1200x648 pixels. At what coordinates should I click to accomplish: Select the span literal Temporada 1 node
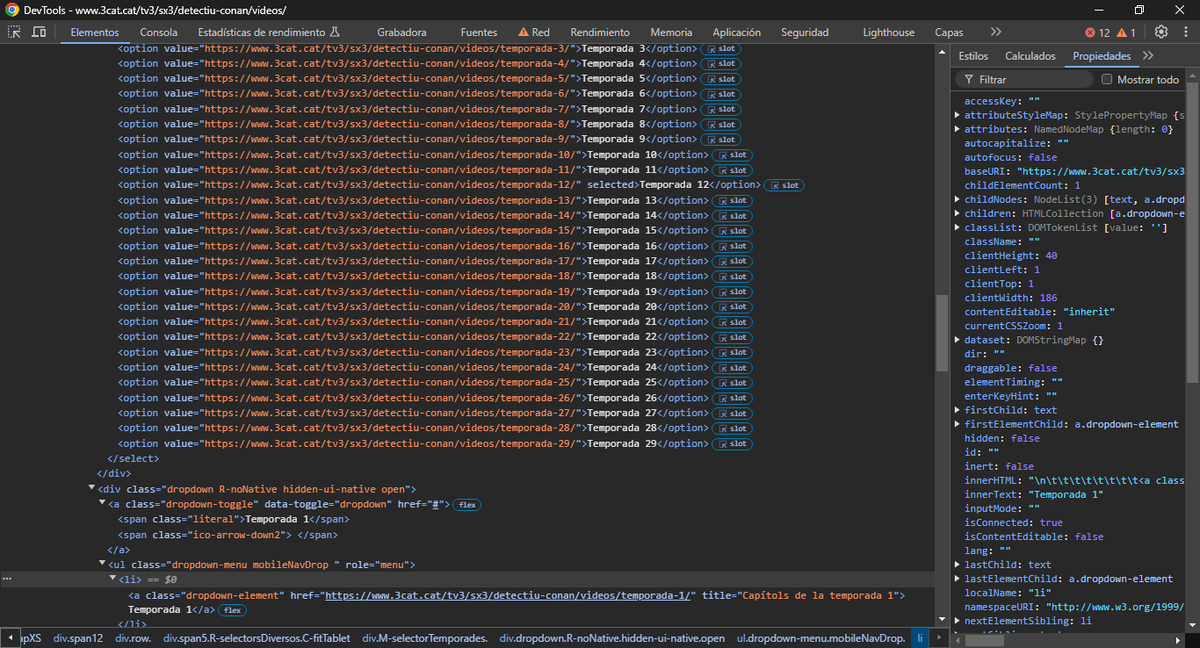234,520
